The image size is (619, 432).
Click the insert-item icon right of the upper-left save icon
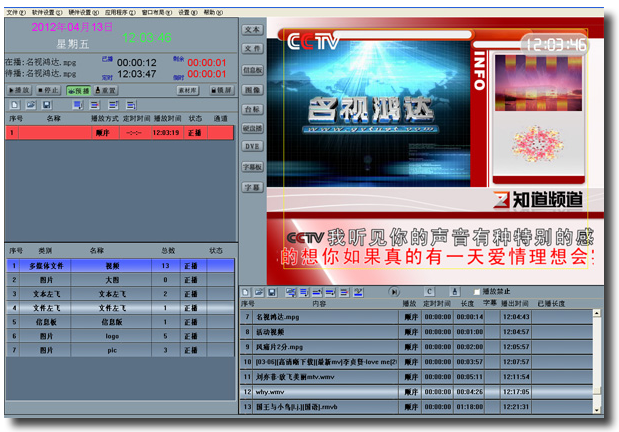pyautogui.click(x=78, y=105)
